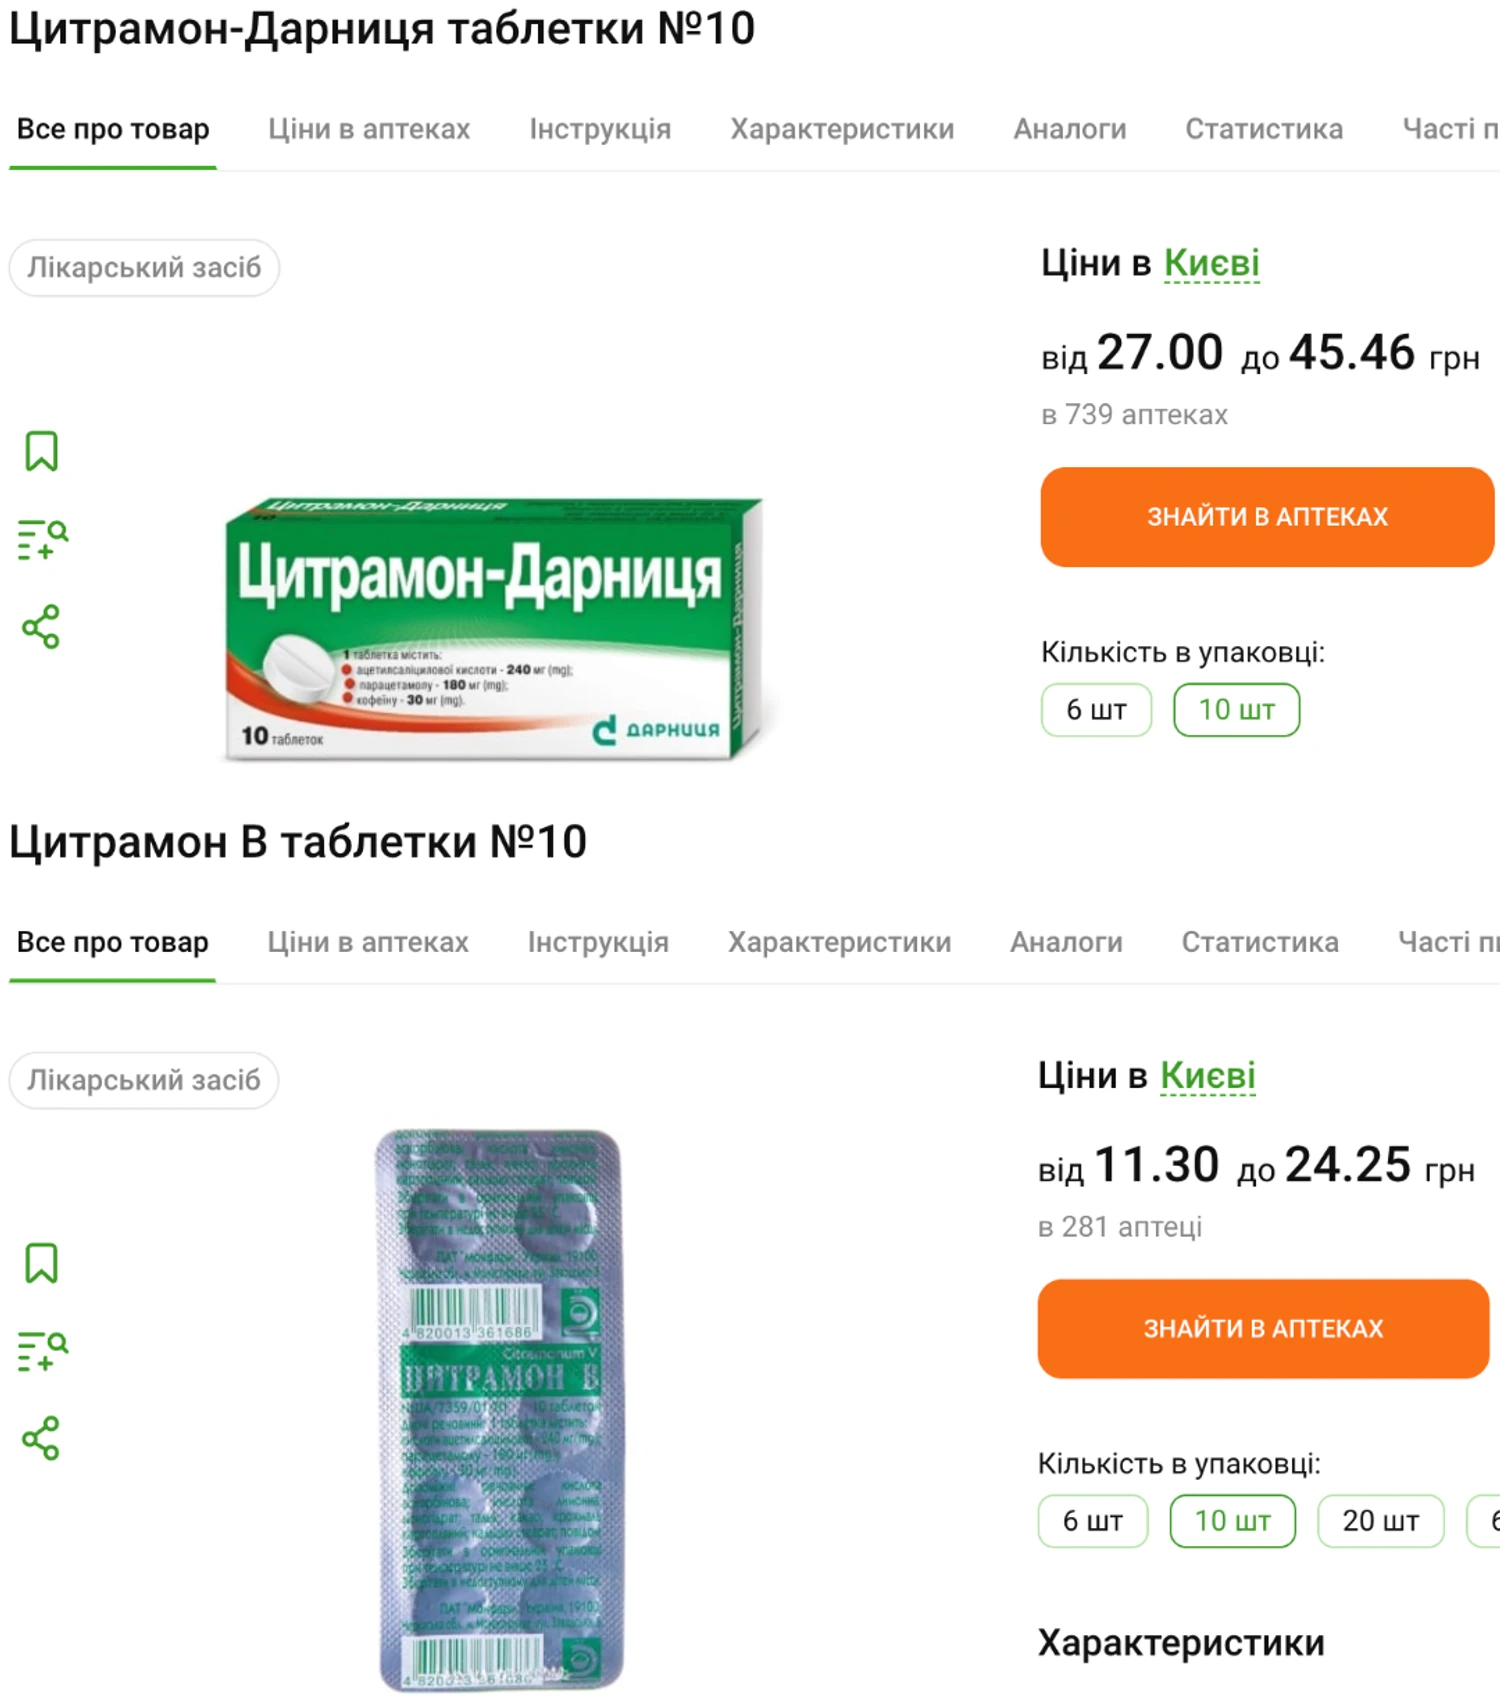
Task: Select 6 шт package for Цитрамон В
Action: [x=1092, y=1521]
